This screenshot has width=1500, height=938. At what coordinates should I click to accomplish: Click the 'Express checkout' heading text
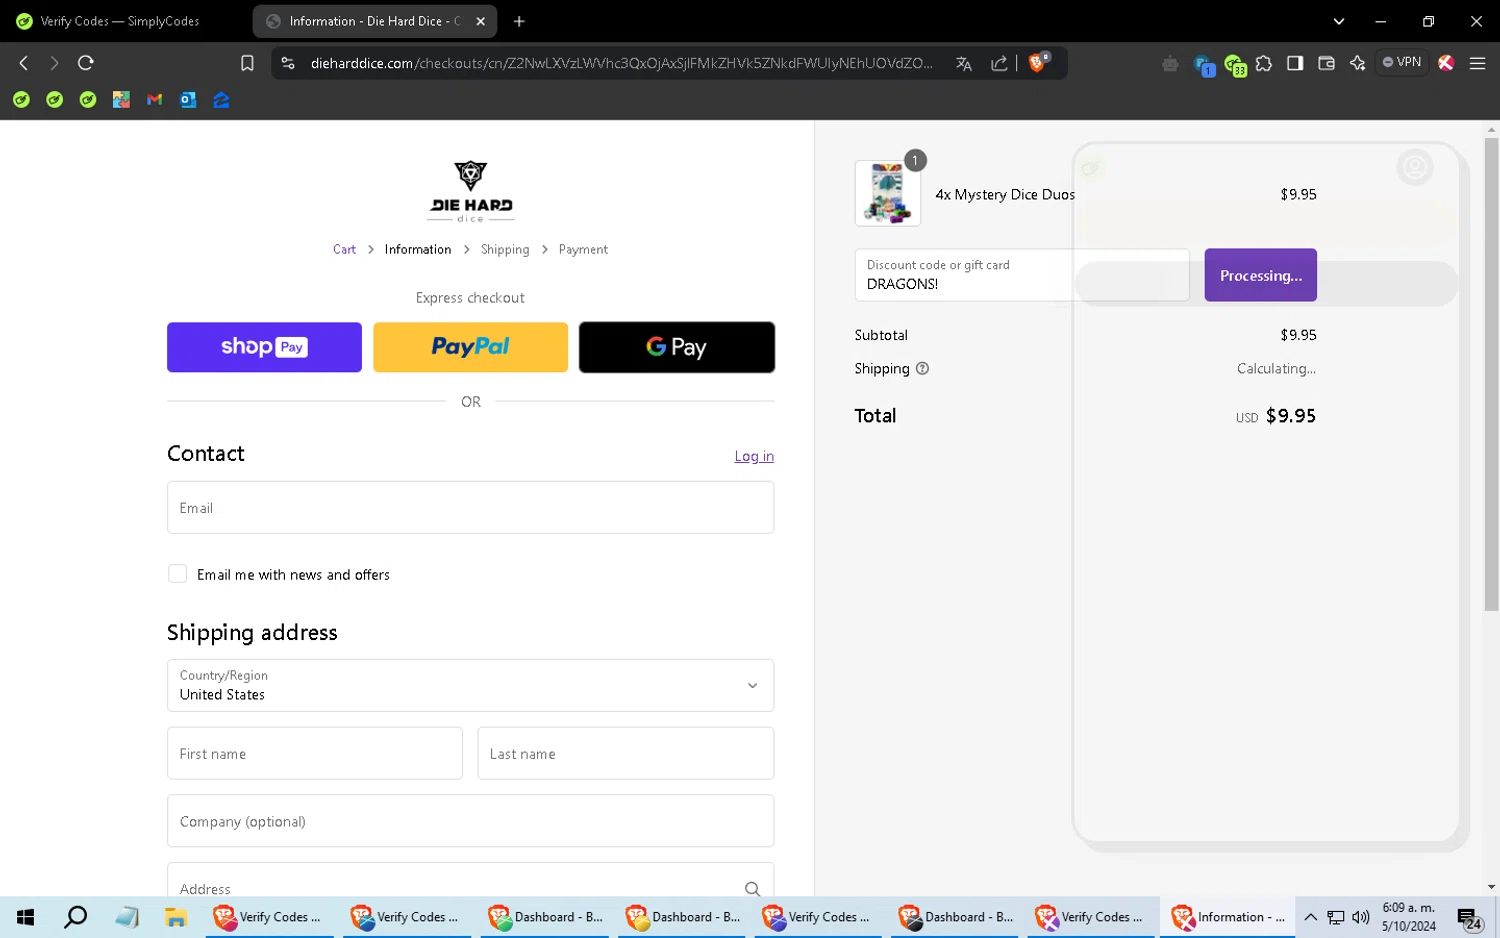click(x=470, y=298)
